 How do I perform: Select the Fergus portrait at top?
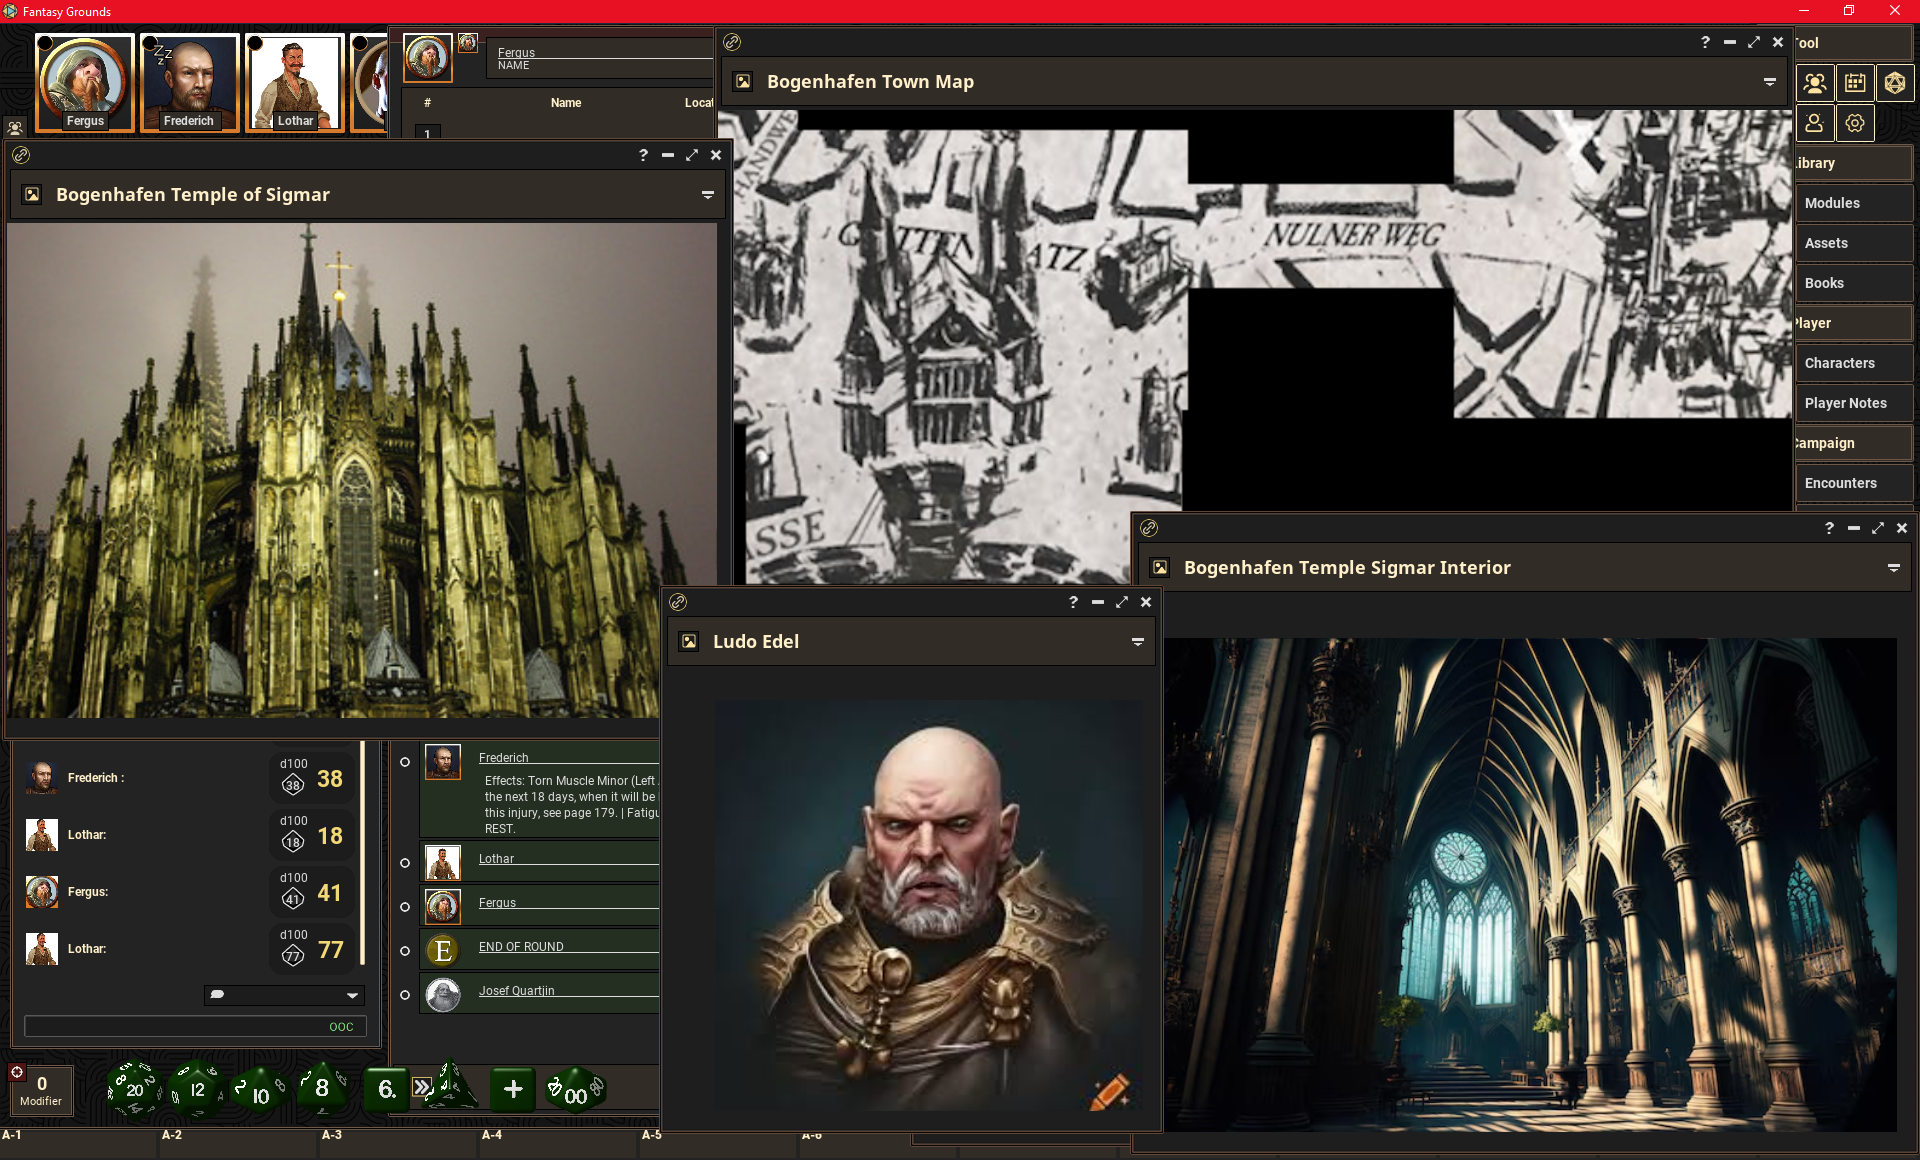tap(85, 82)
